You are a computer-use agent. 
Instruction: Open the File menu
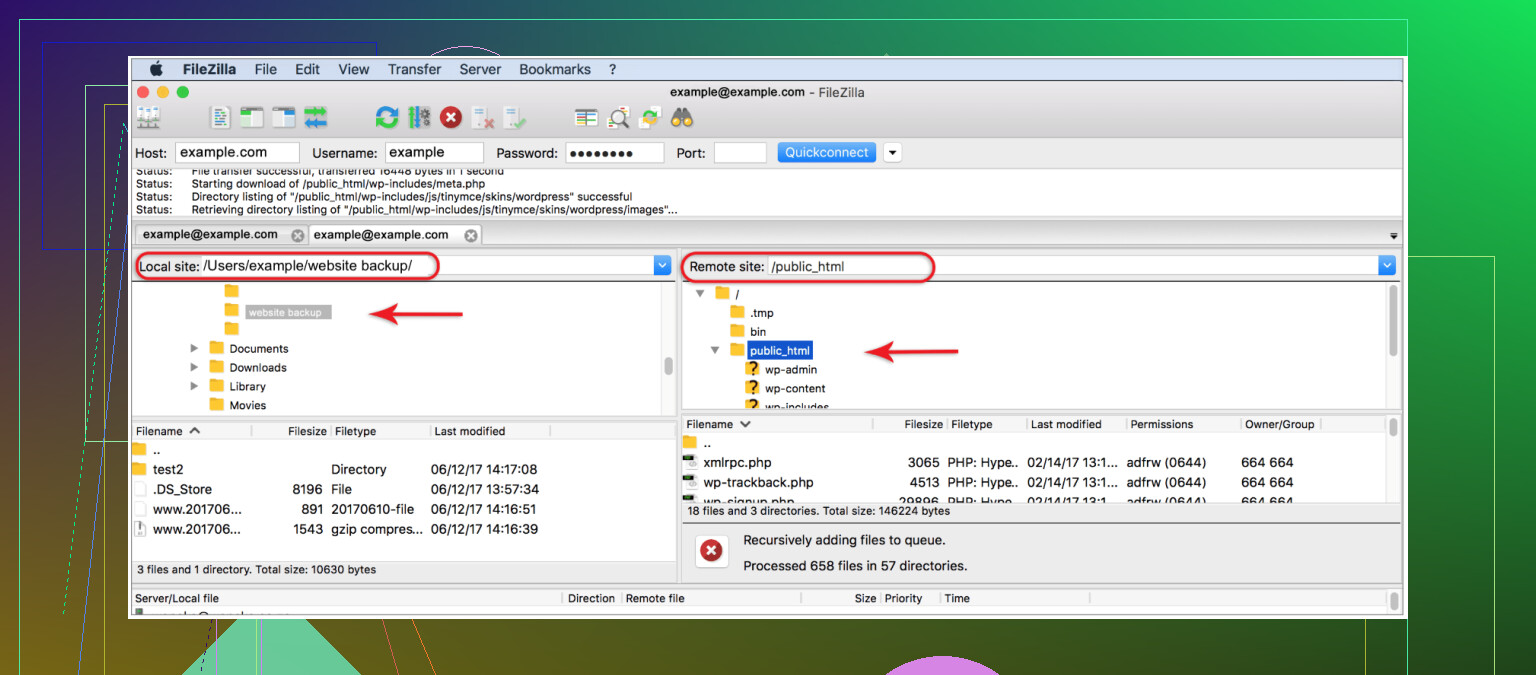coord(266,69)
